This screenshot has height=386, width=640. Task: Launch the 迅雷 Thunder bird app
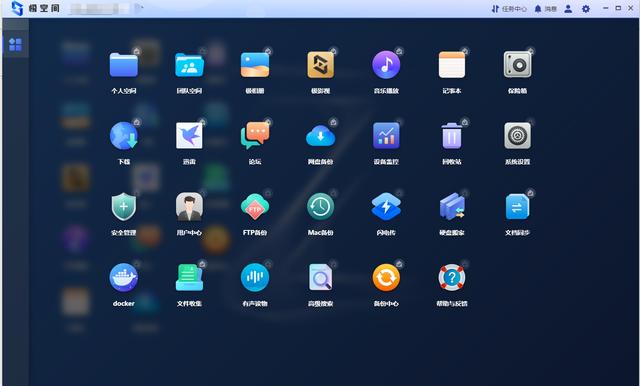(x=189, y=135)
